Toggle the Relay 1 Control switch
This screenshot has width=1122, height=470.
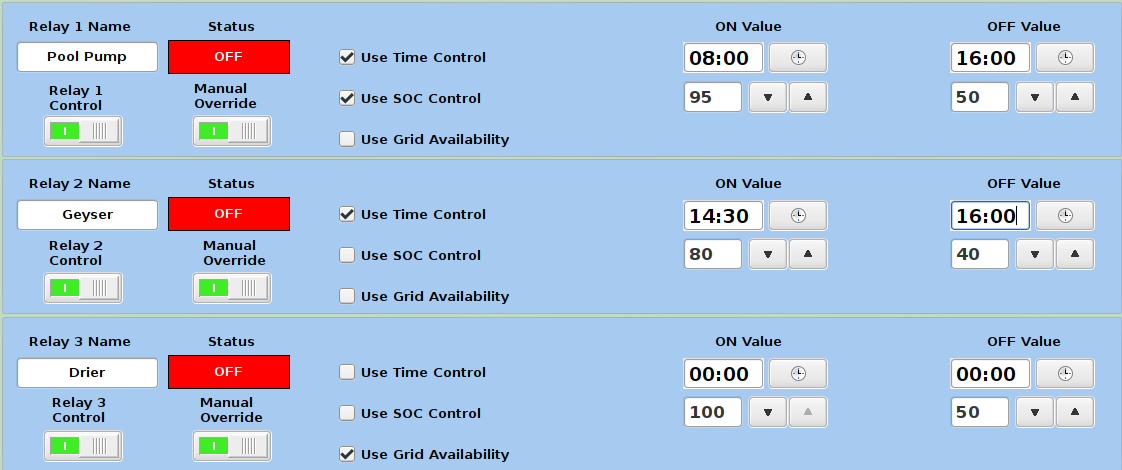[x=83, y=131]
